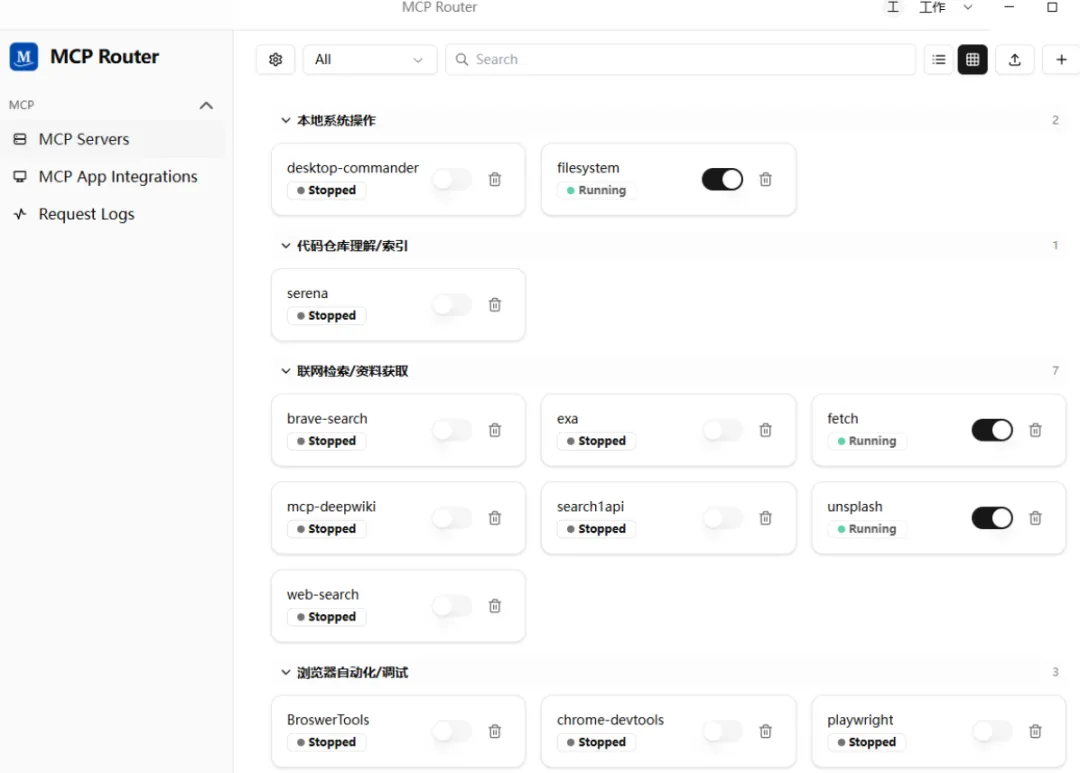Enable the web-search server toggle

(452, 606)
